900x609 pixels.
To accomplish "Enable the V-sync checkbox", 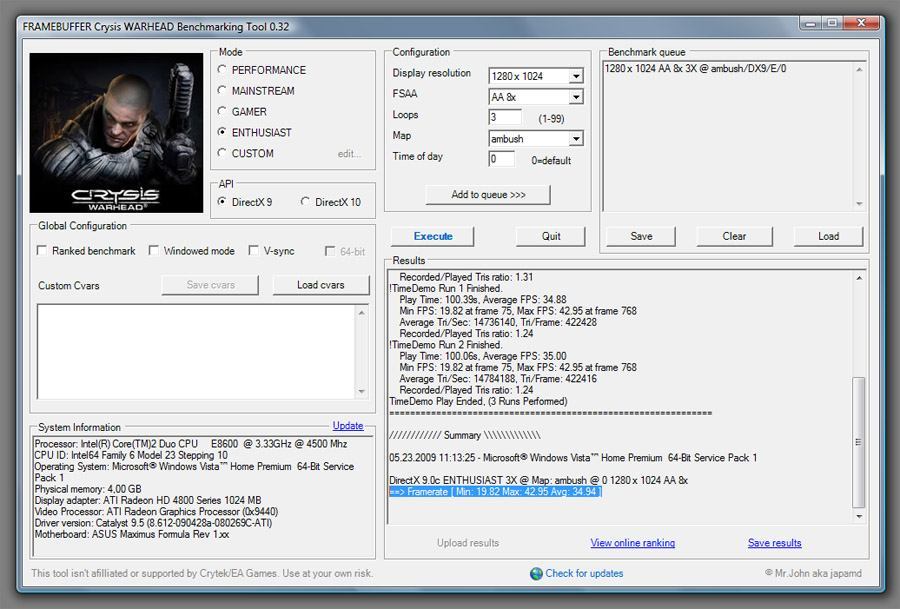I will (253, 250).
